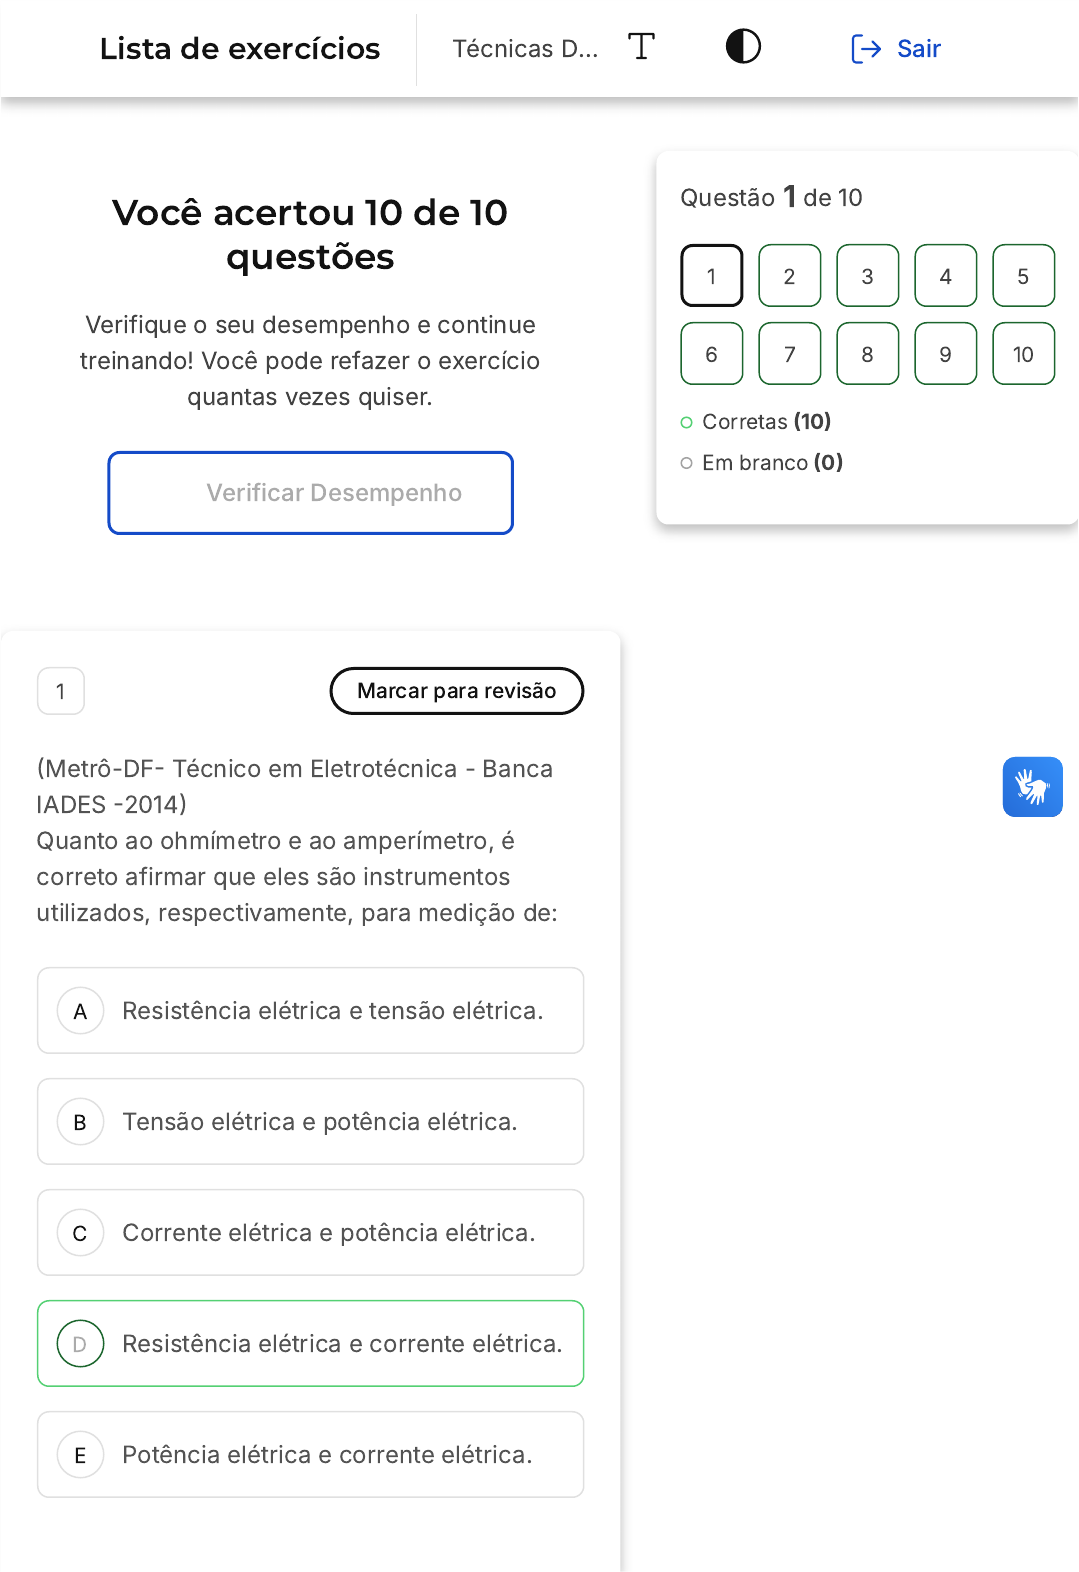The image size is (1079, 1572).
Task: Select answer option B radio circle
Action: (80, 1122)
